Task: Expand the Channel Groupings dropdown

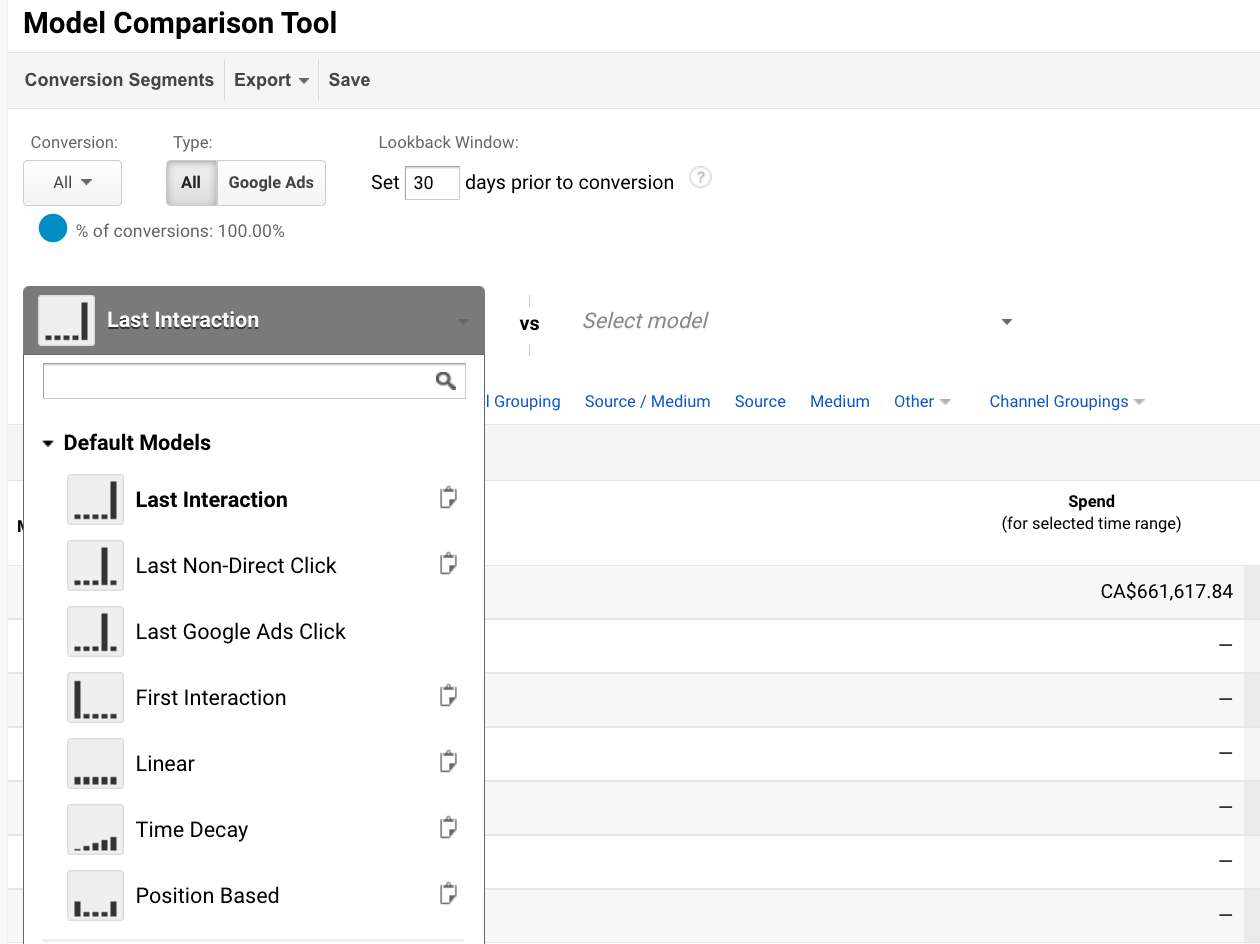Action: 1066,401
